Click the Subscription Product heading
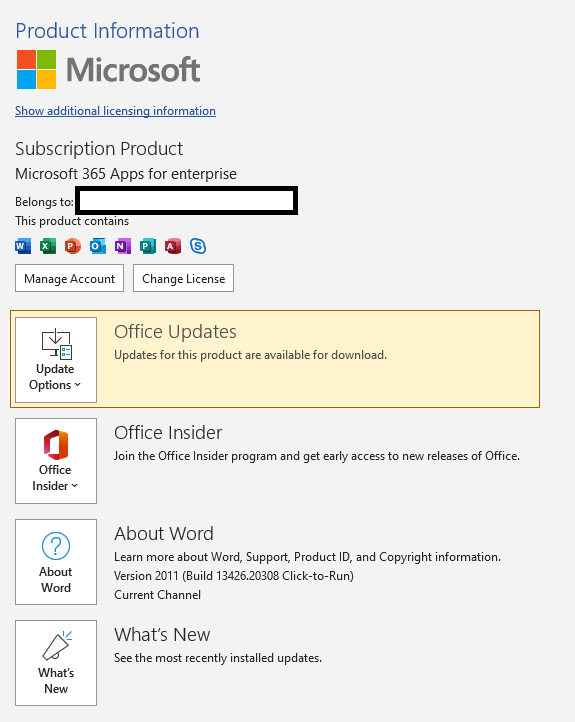Viewport: 575px width, 722px height. tap(99, 149)
